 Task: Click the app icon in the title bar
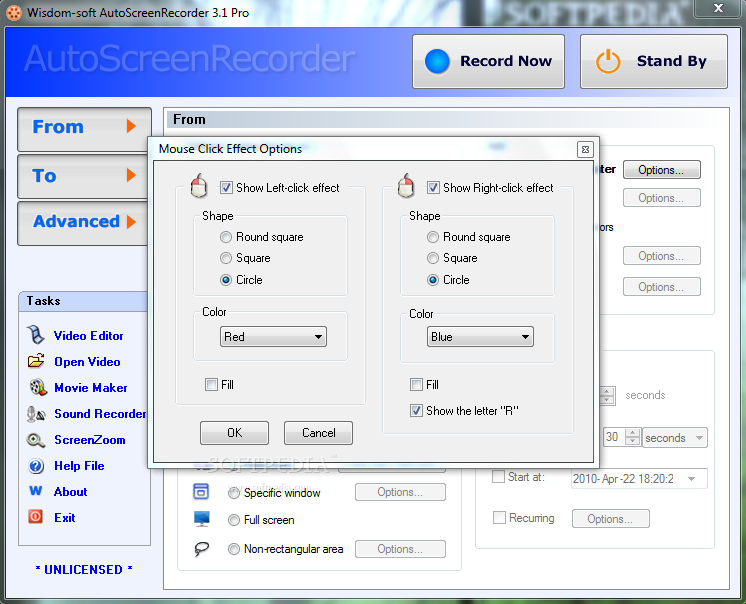[x=14, y=12]
